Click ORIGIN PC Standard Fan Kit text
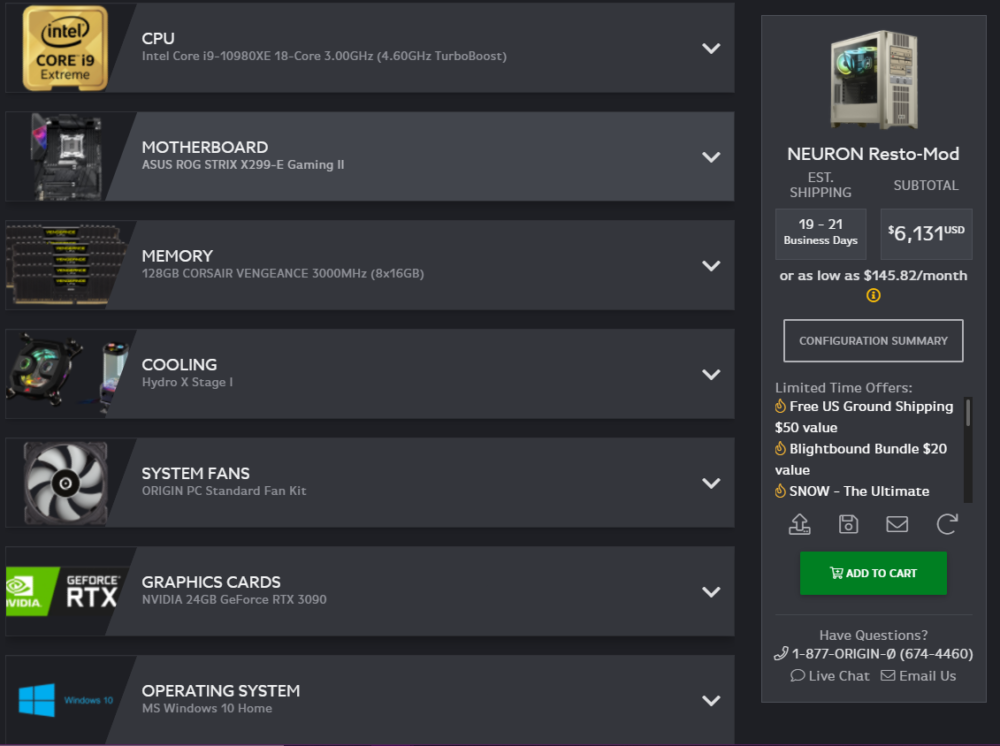Screen dimensions: 1000x746 coord(224,491)
